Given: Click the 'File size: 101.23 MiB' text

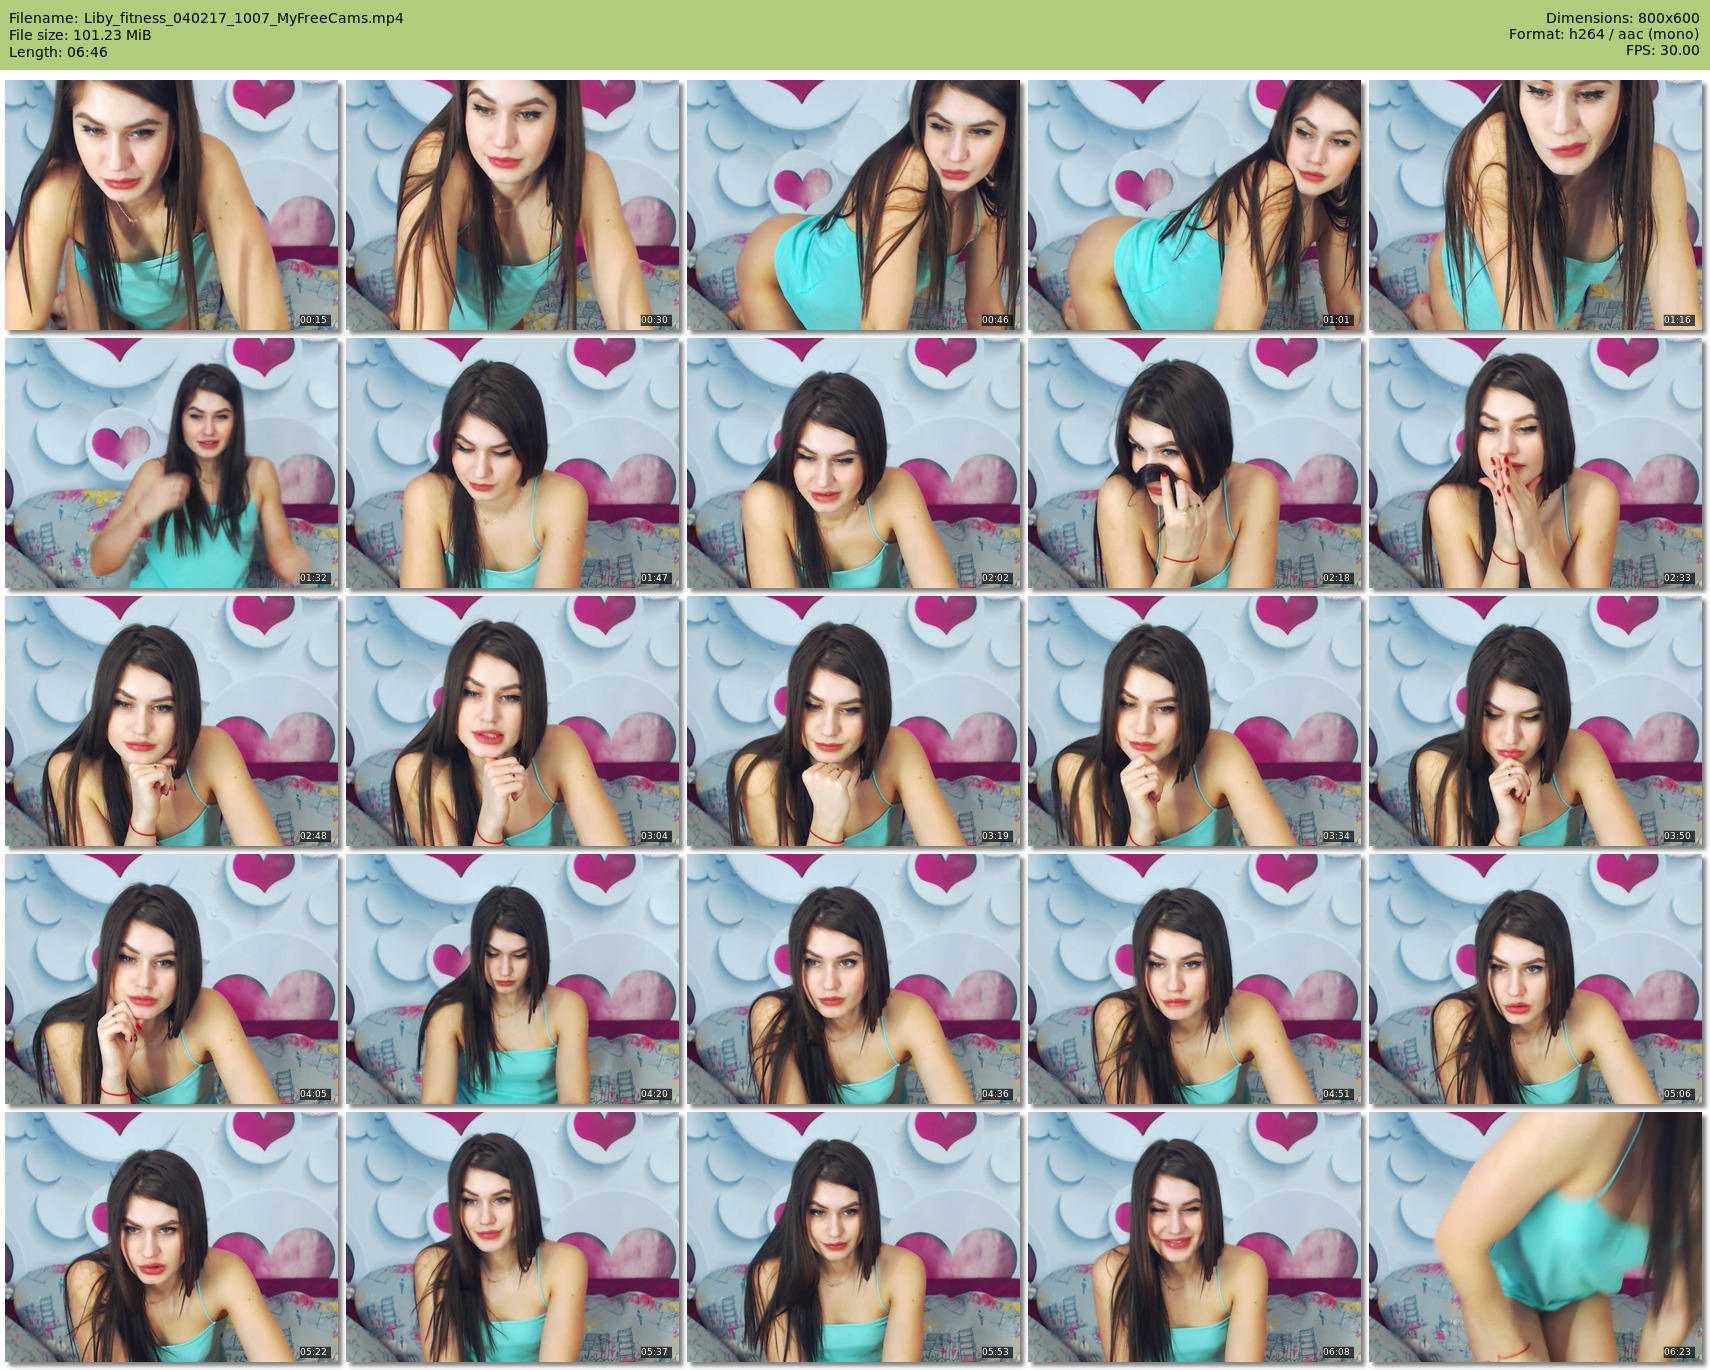Looking at the screenshot, I should [80, 35].
